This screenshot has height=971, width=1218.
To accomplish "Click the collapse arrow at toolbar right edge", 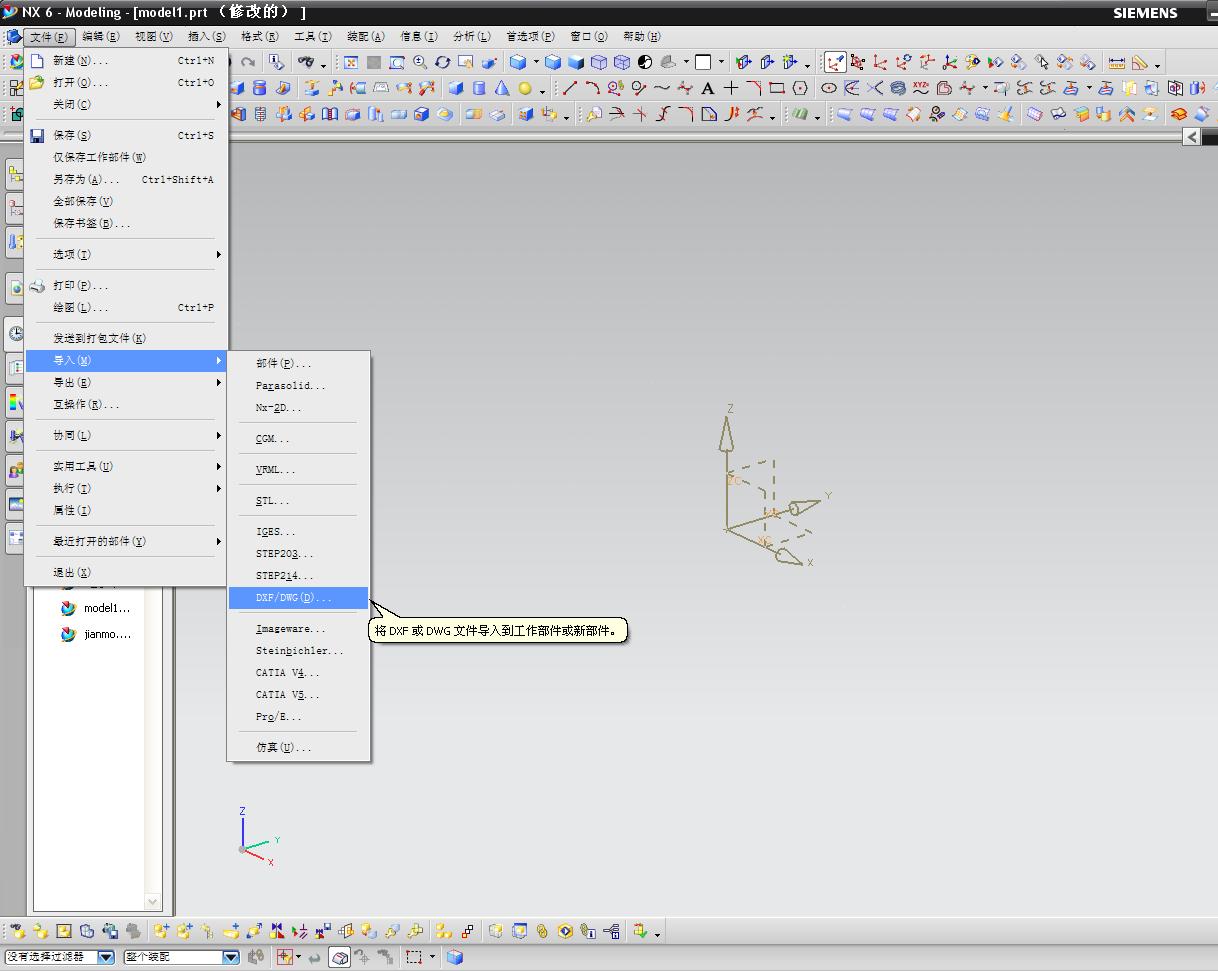I will coord(1191,137).
